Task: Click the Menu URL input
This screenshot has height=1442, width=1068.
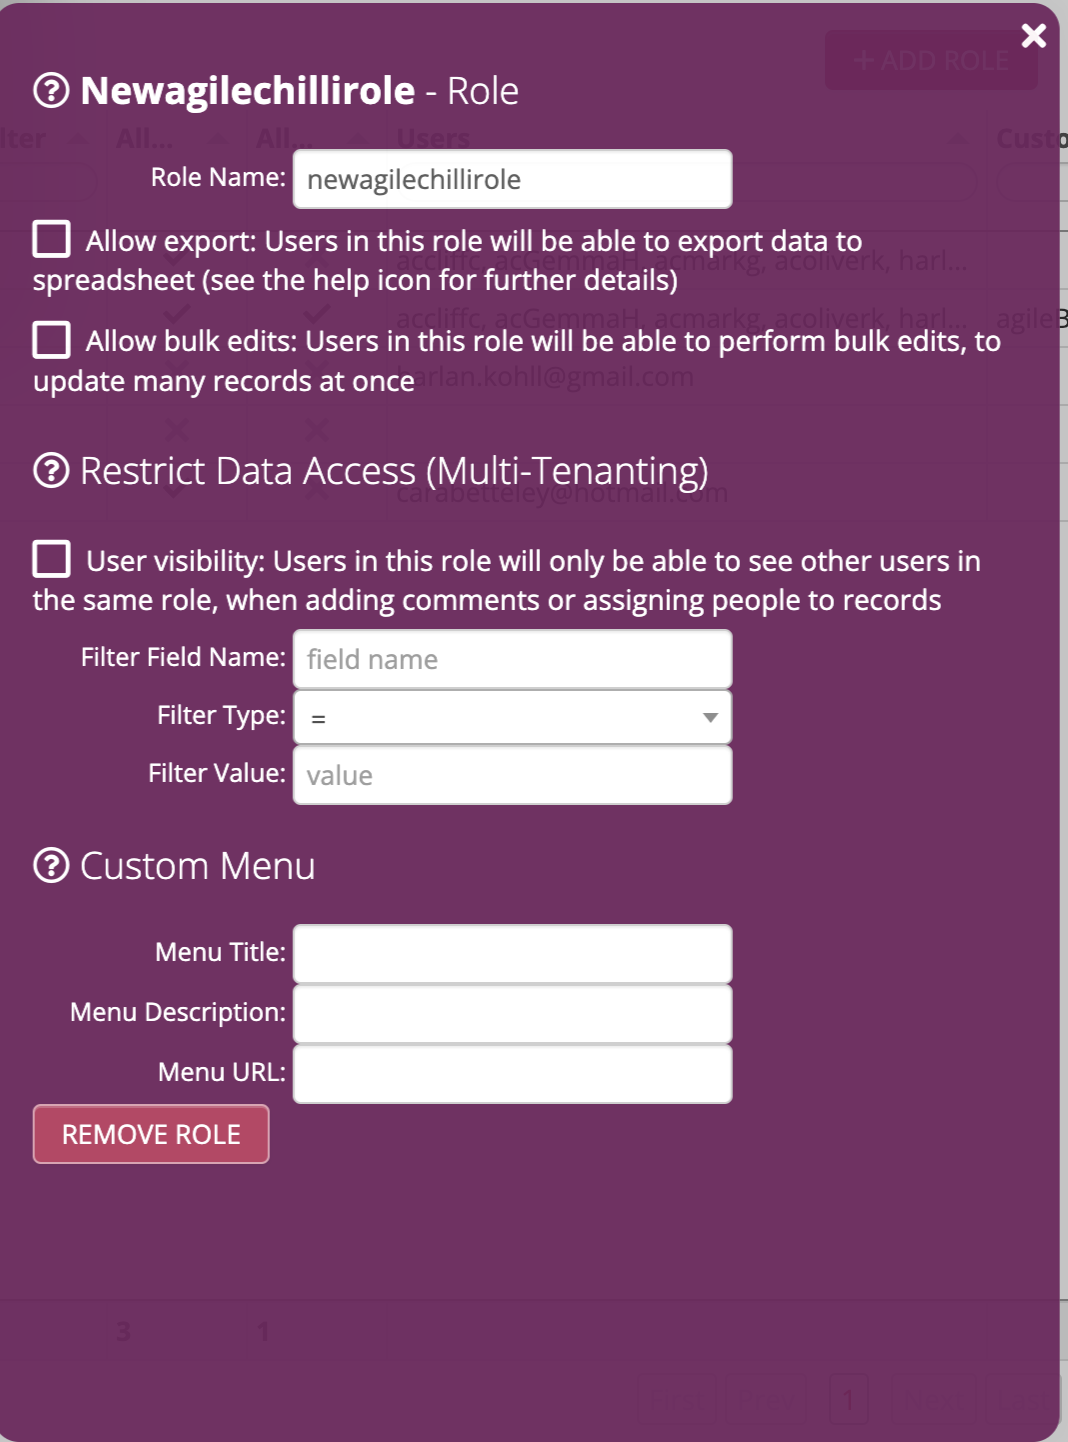Action: (512, 1074)
